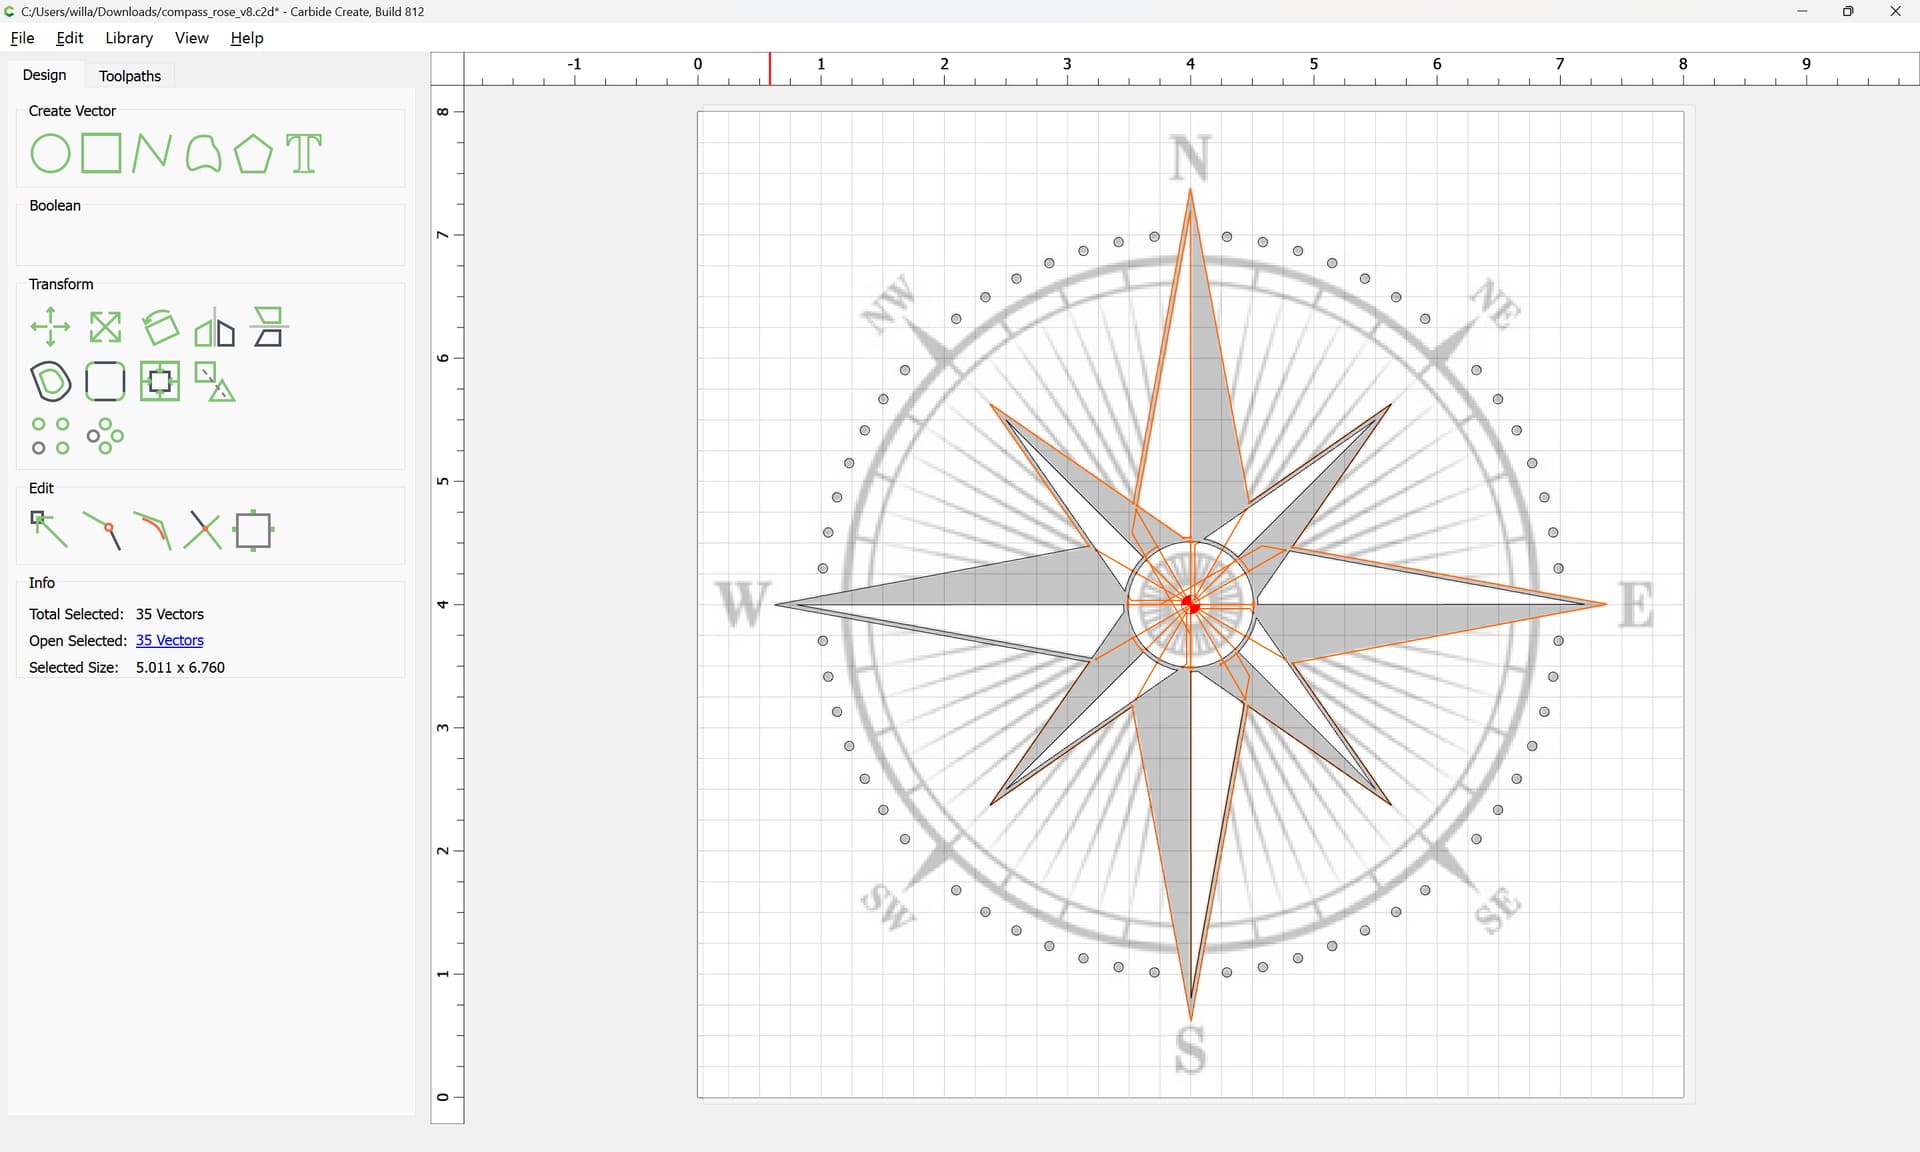Pick the Polygon vector tool

(253, 154)
